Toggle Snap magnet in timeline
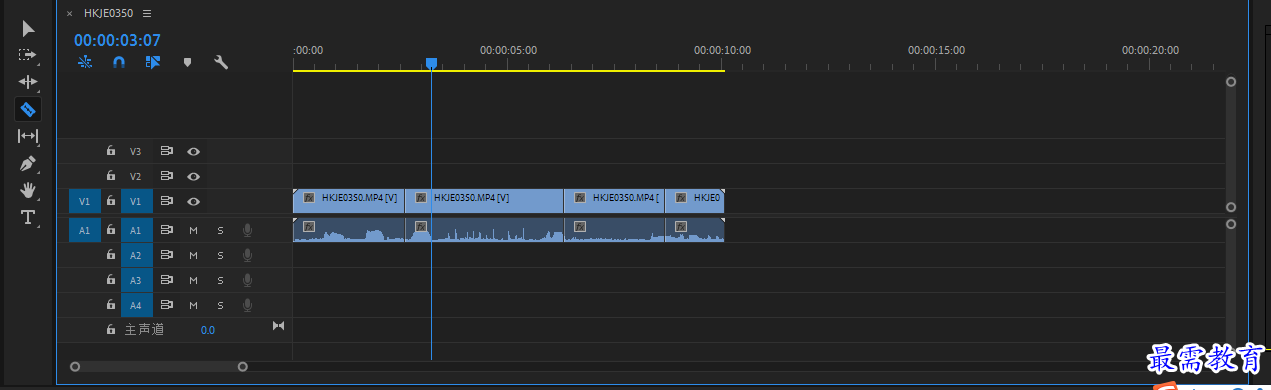The image size is (1271, 390). (x=119, y=62)
